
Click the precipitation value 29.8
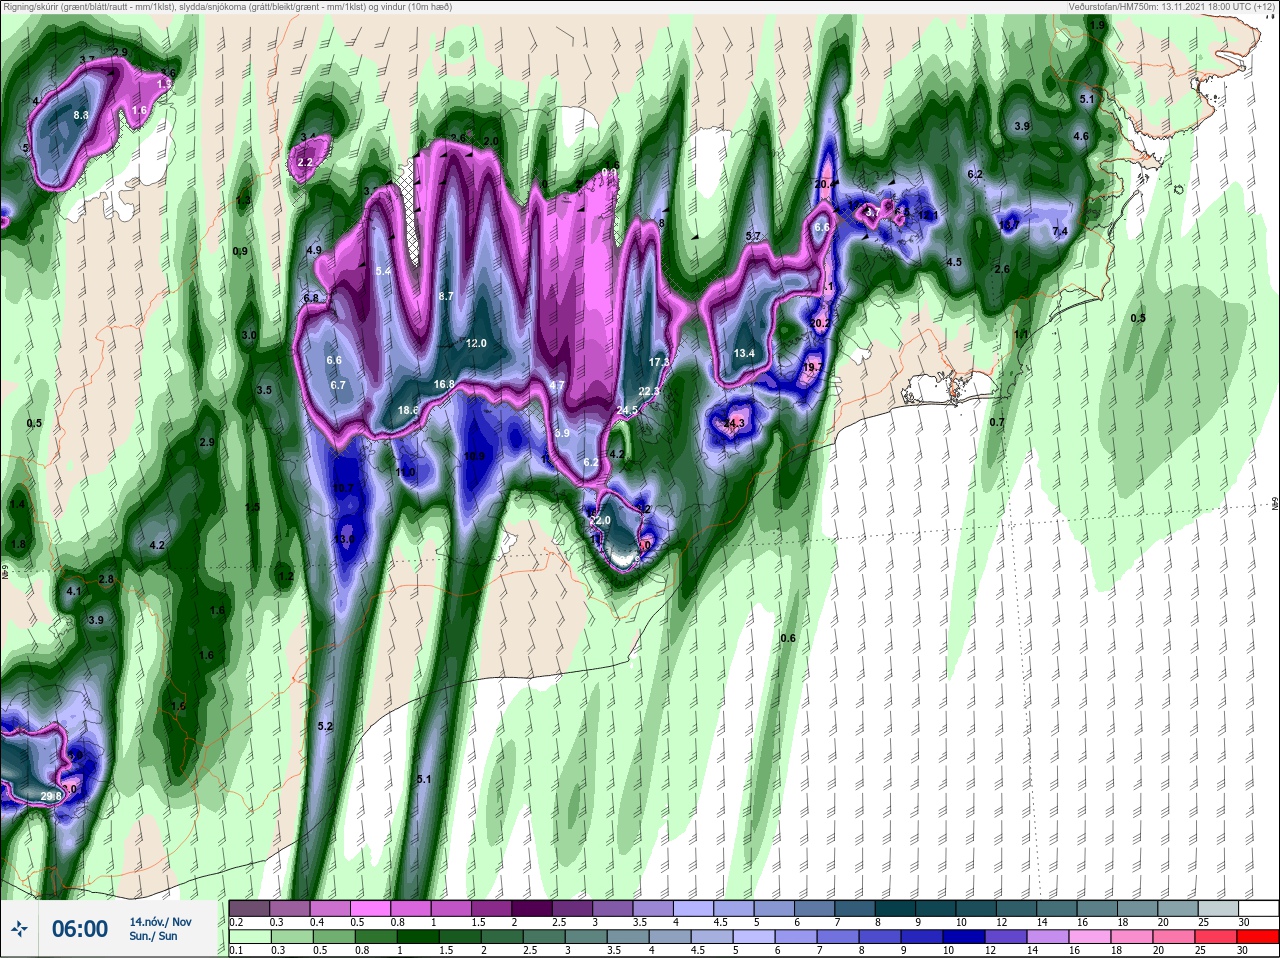click(x=51, y=796)
